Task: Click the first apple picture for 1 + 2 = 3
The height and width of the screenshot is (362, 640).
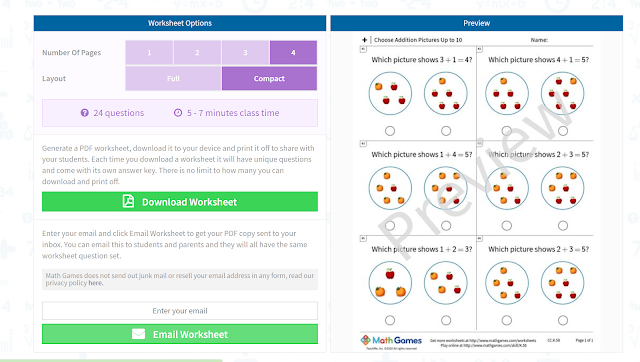Action: tap(390, 283)
